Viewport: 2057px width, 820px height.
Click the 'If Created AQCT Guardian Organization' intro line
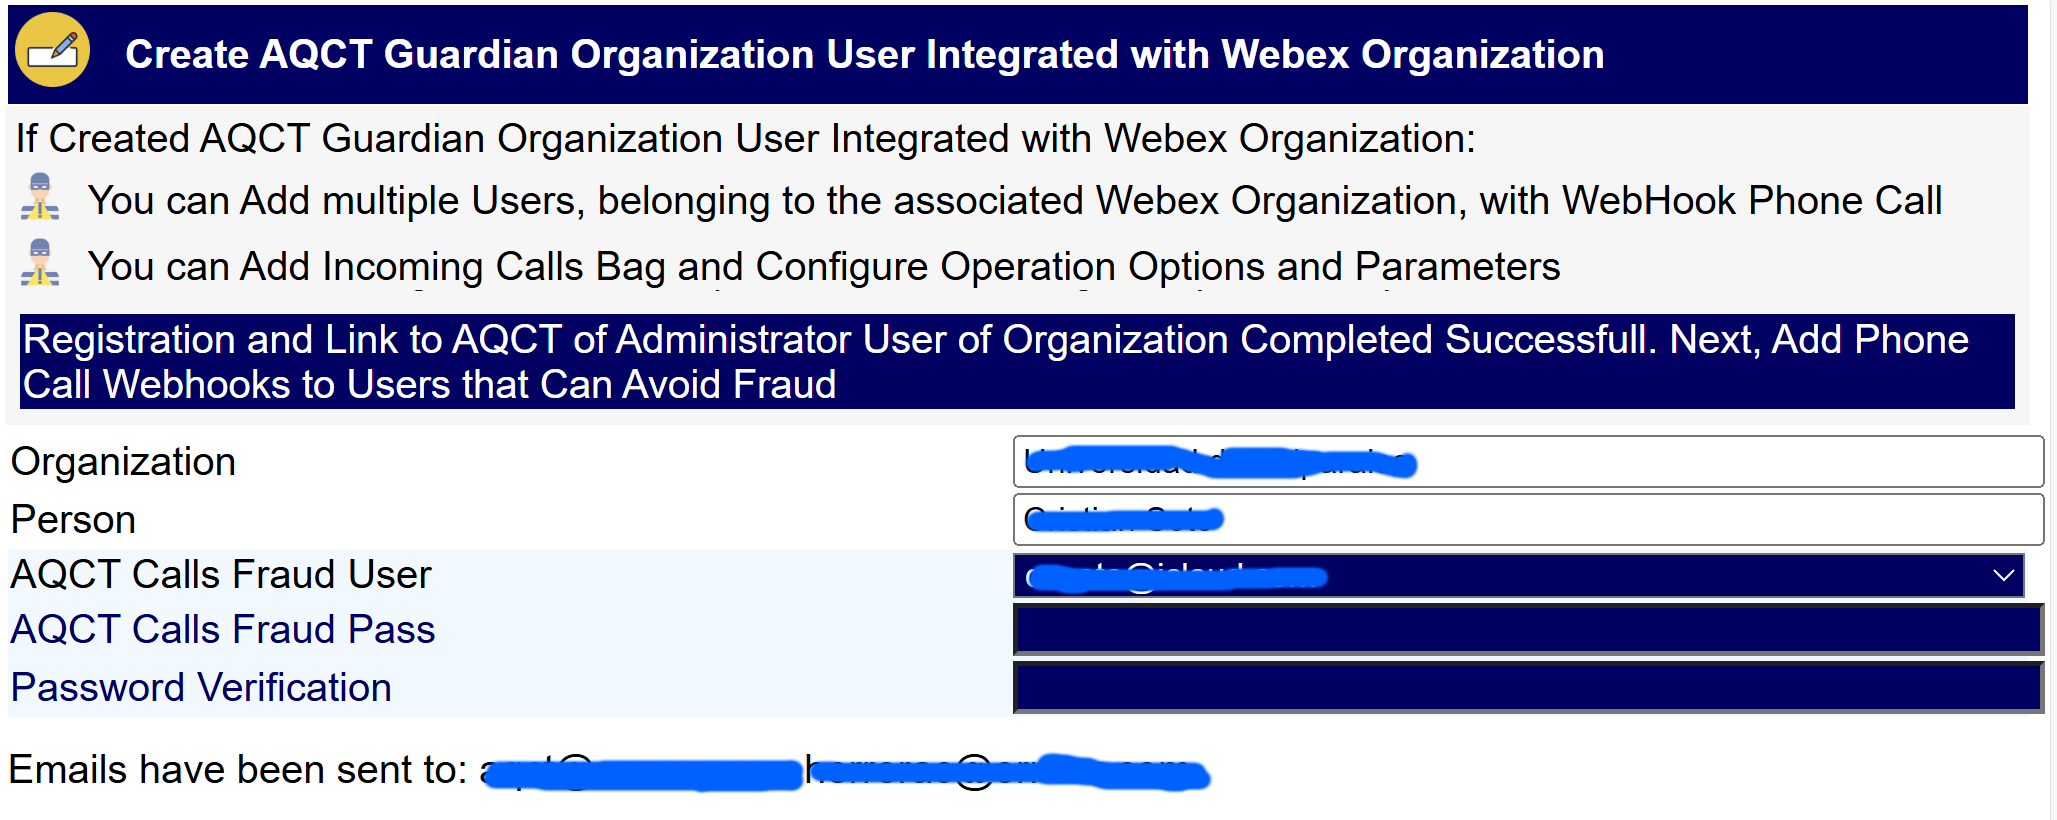tap(745, 139)
